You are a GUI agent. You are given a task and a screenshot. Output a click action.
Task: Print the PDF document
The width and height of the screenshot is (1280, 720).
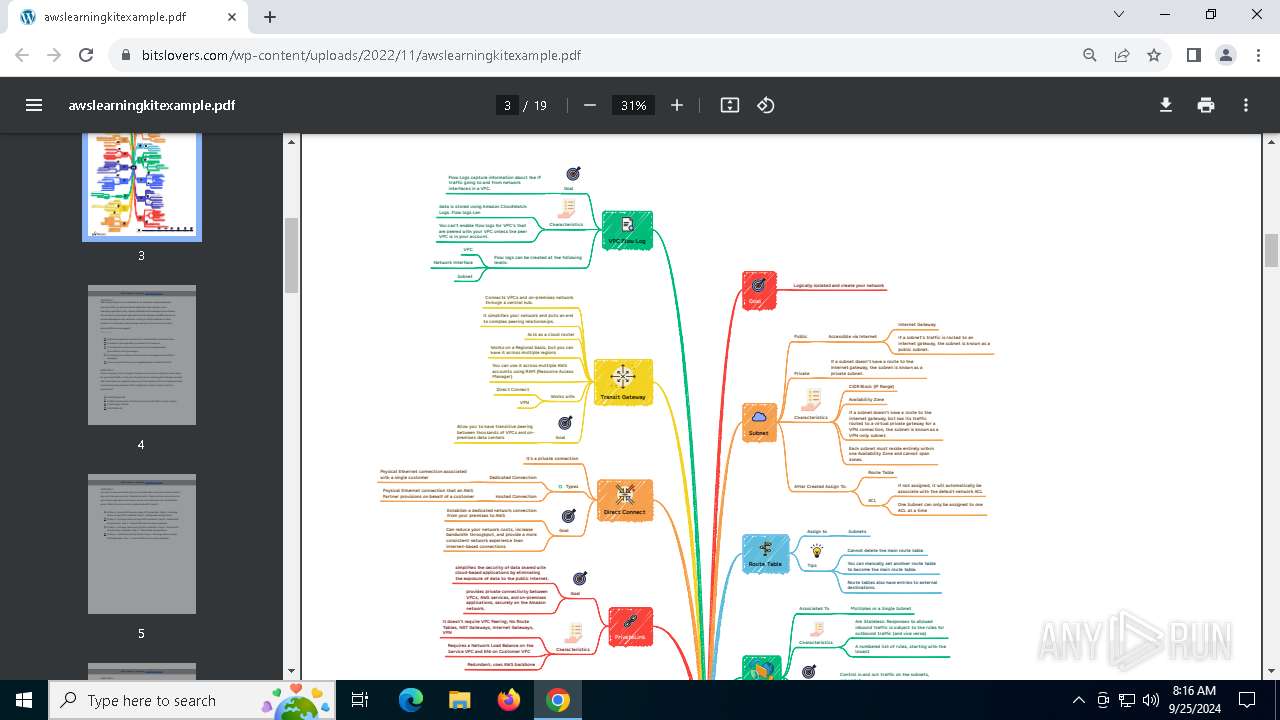click(1206, 105)
